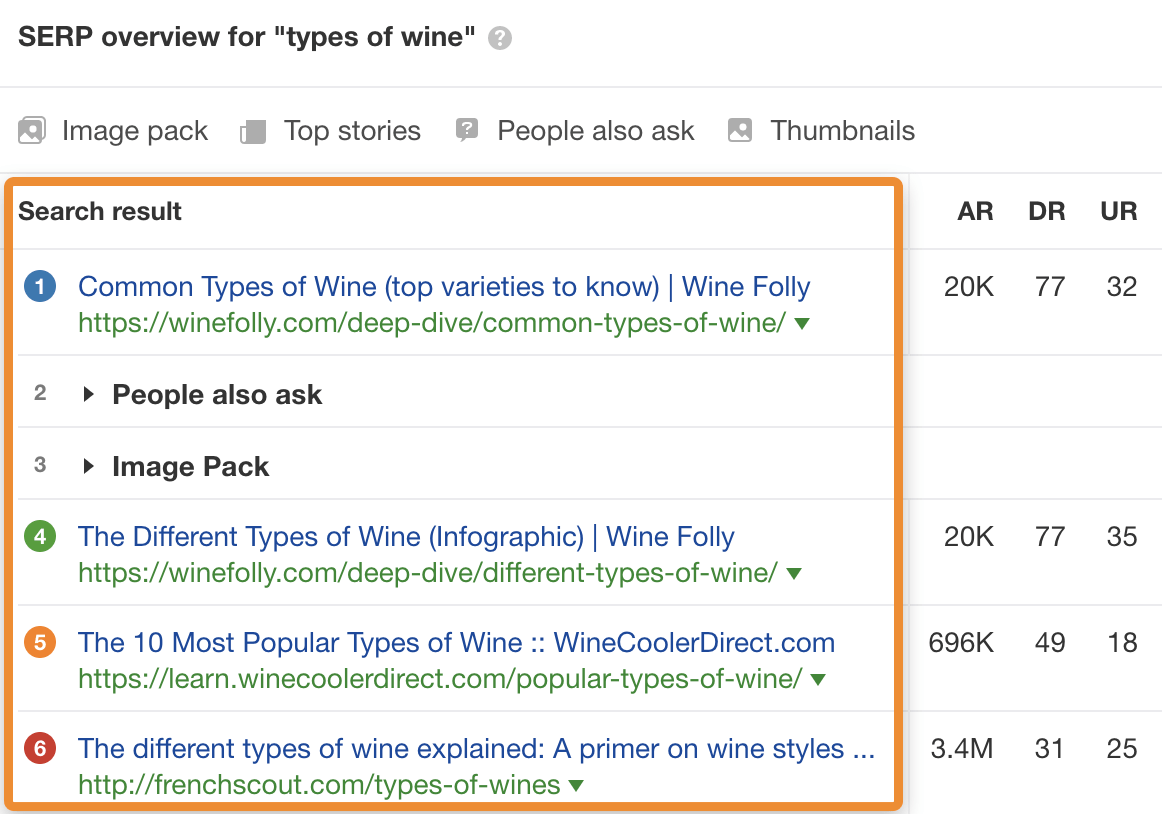Open the dropdown next to the frenchscout.com URL
Image resolution: width=1162 pixels, height=814 pixels.
tap(575, 785)
